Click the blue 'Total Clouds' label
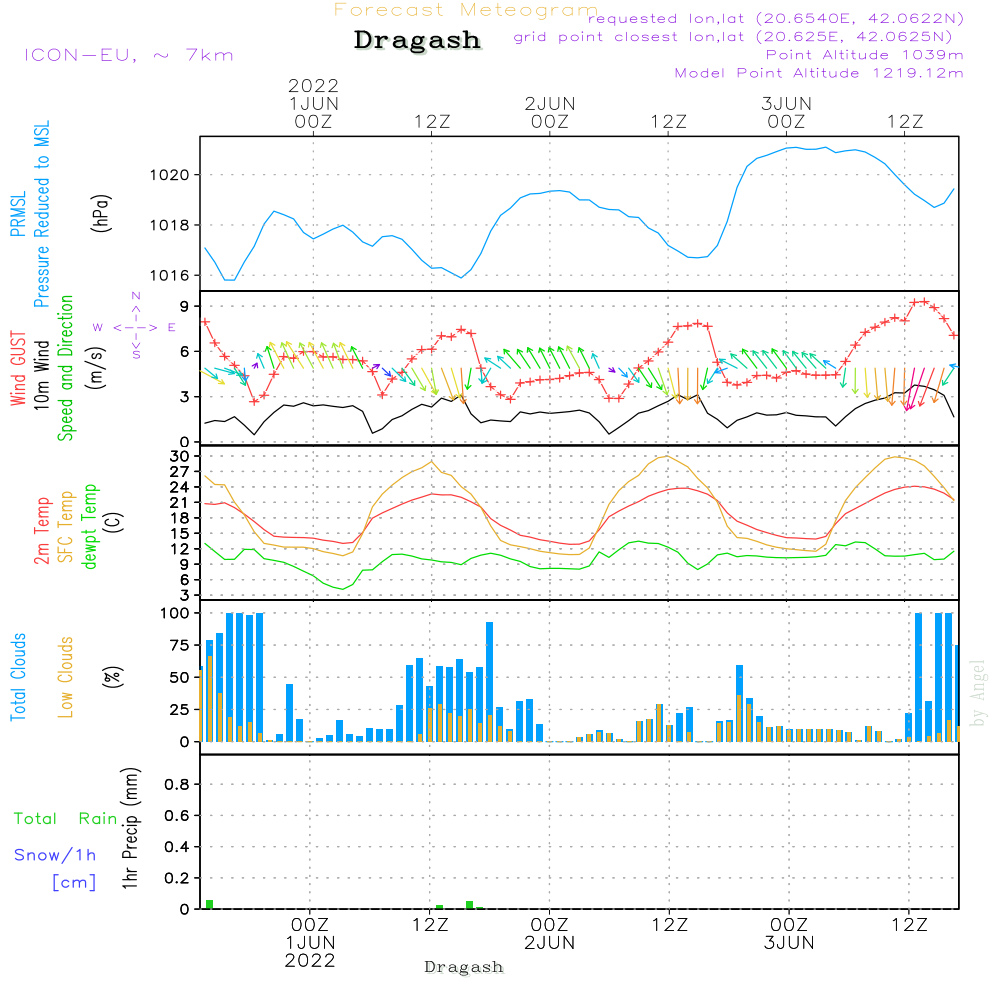Screen dimensions: 1000x1000 18,677
